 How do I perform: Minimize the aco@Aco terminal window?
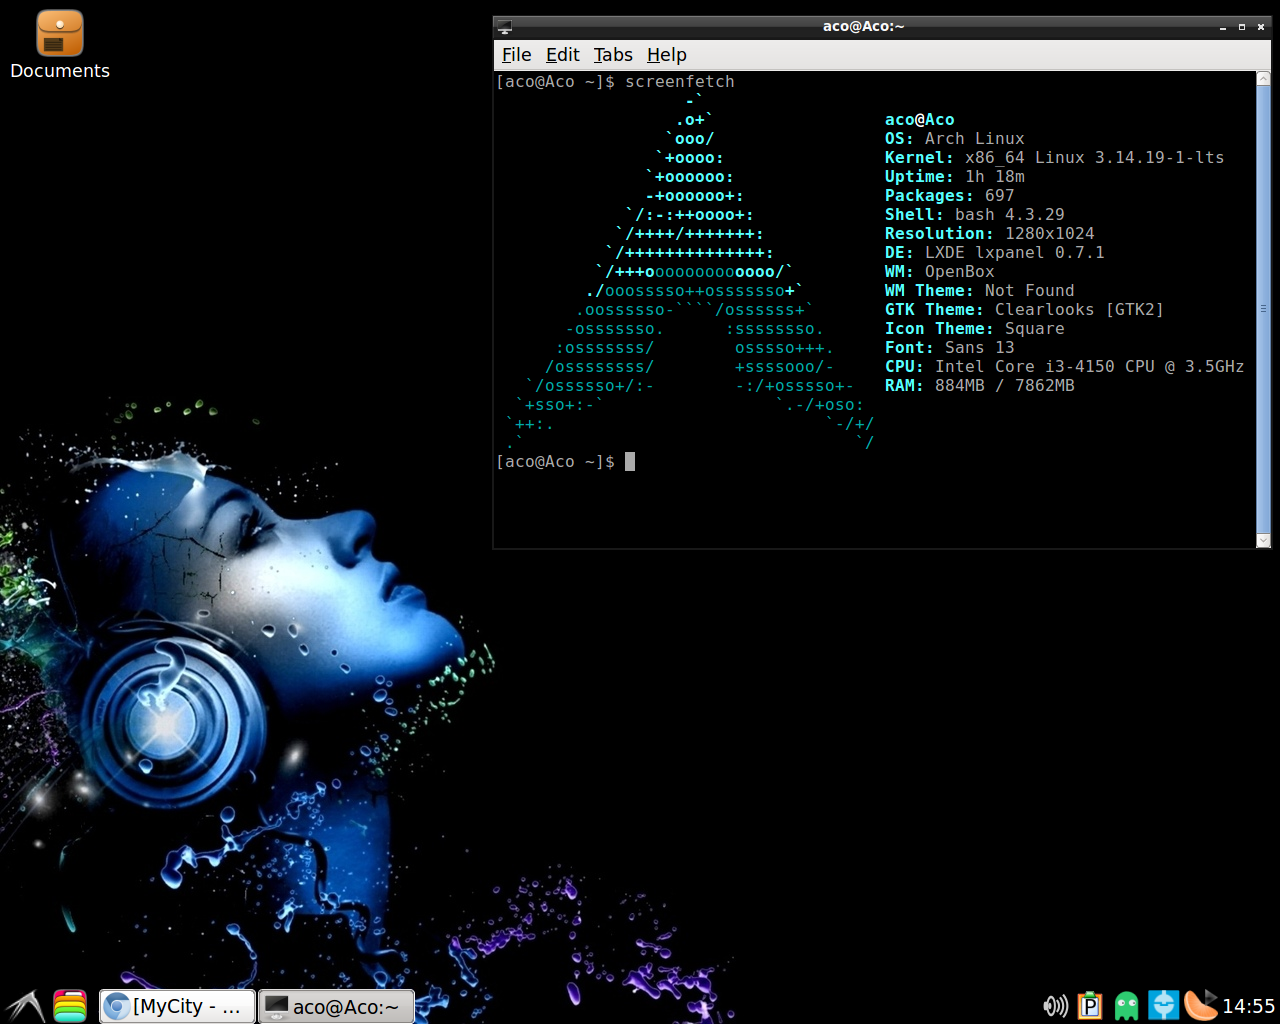click(1223, 27)
